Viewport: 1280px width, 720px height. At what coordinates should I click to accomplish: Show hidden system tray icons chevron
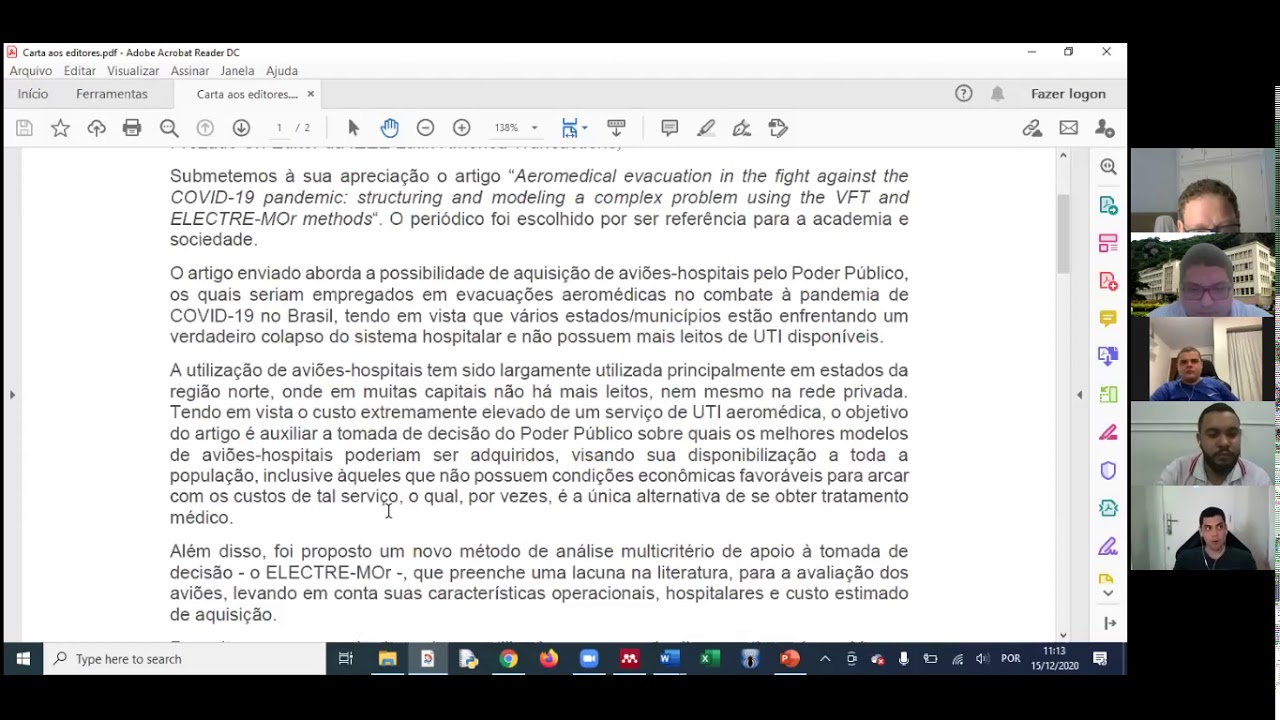825,659
